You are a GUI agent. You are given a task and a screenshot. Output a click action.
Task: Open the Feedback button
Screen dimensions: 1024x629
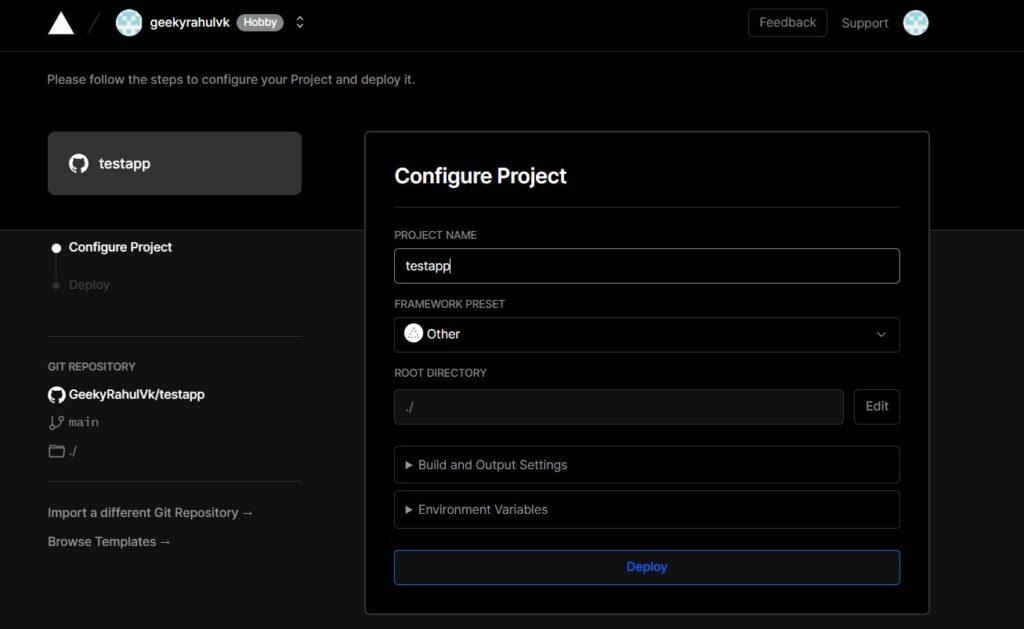pos(787,23)
